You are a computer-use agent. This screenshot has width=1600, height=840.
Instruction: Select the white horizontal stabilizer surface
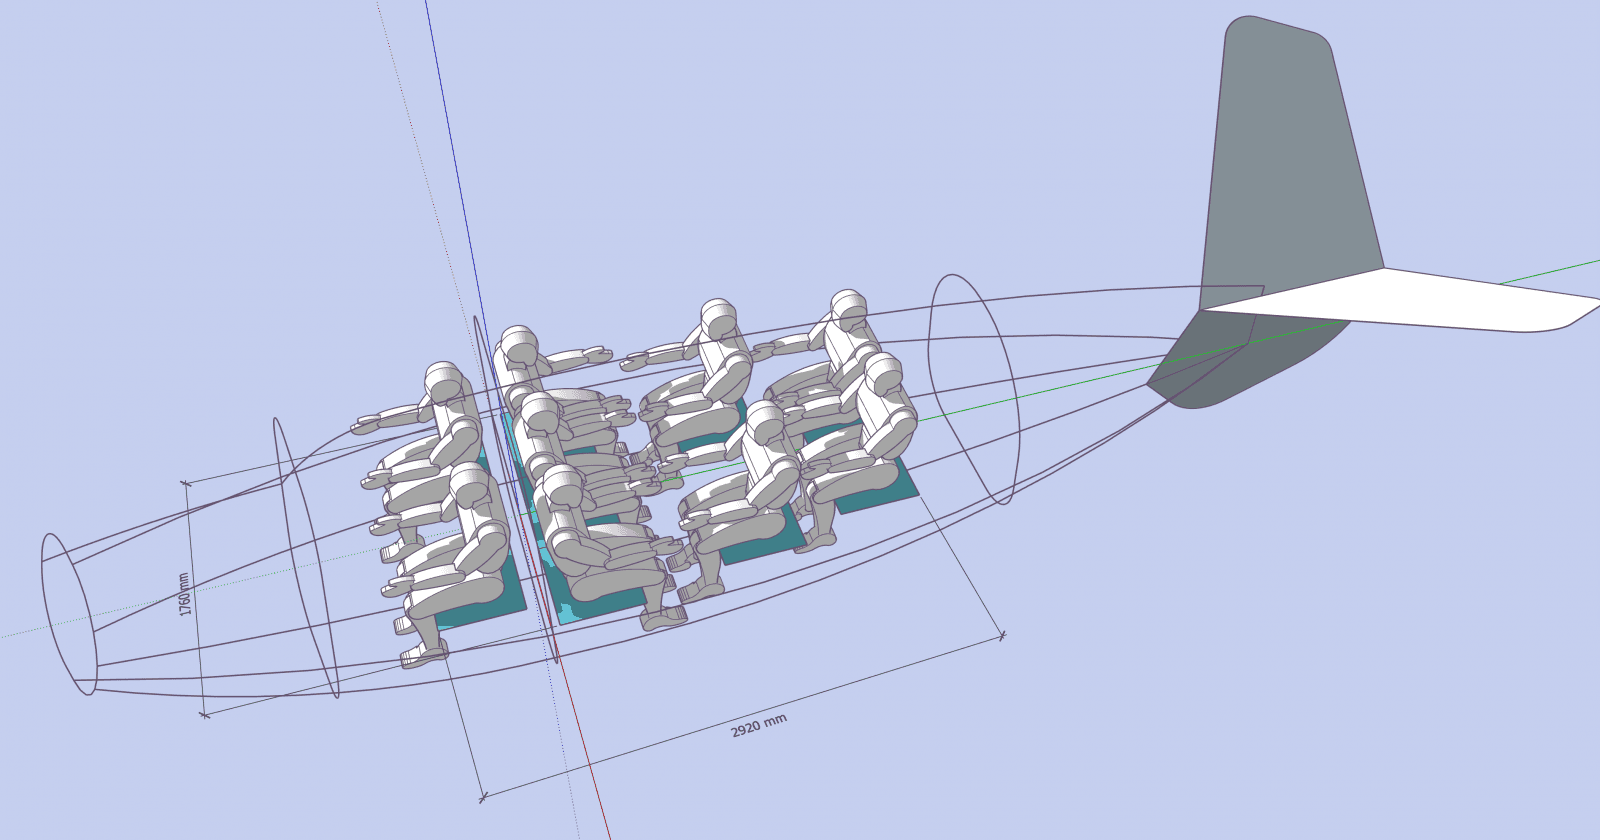[1400, 300]
